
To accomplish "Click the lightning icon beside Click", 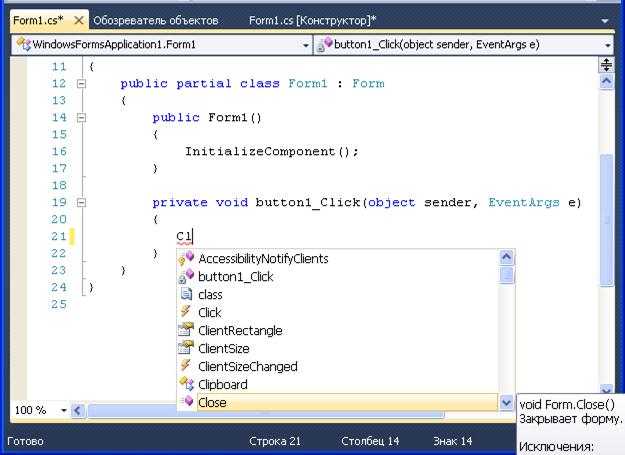I will 185,312.
